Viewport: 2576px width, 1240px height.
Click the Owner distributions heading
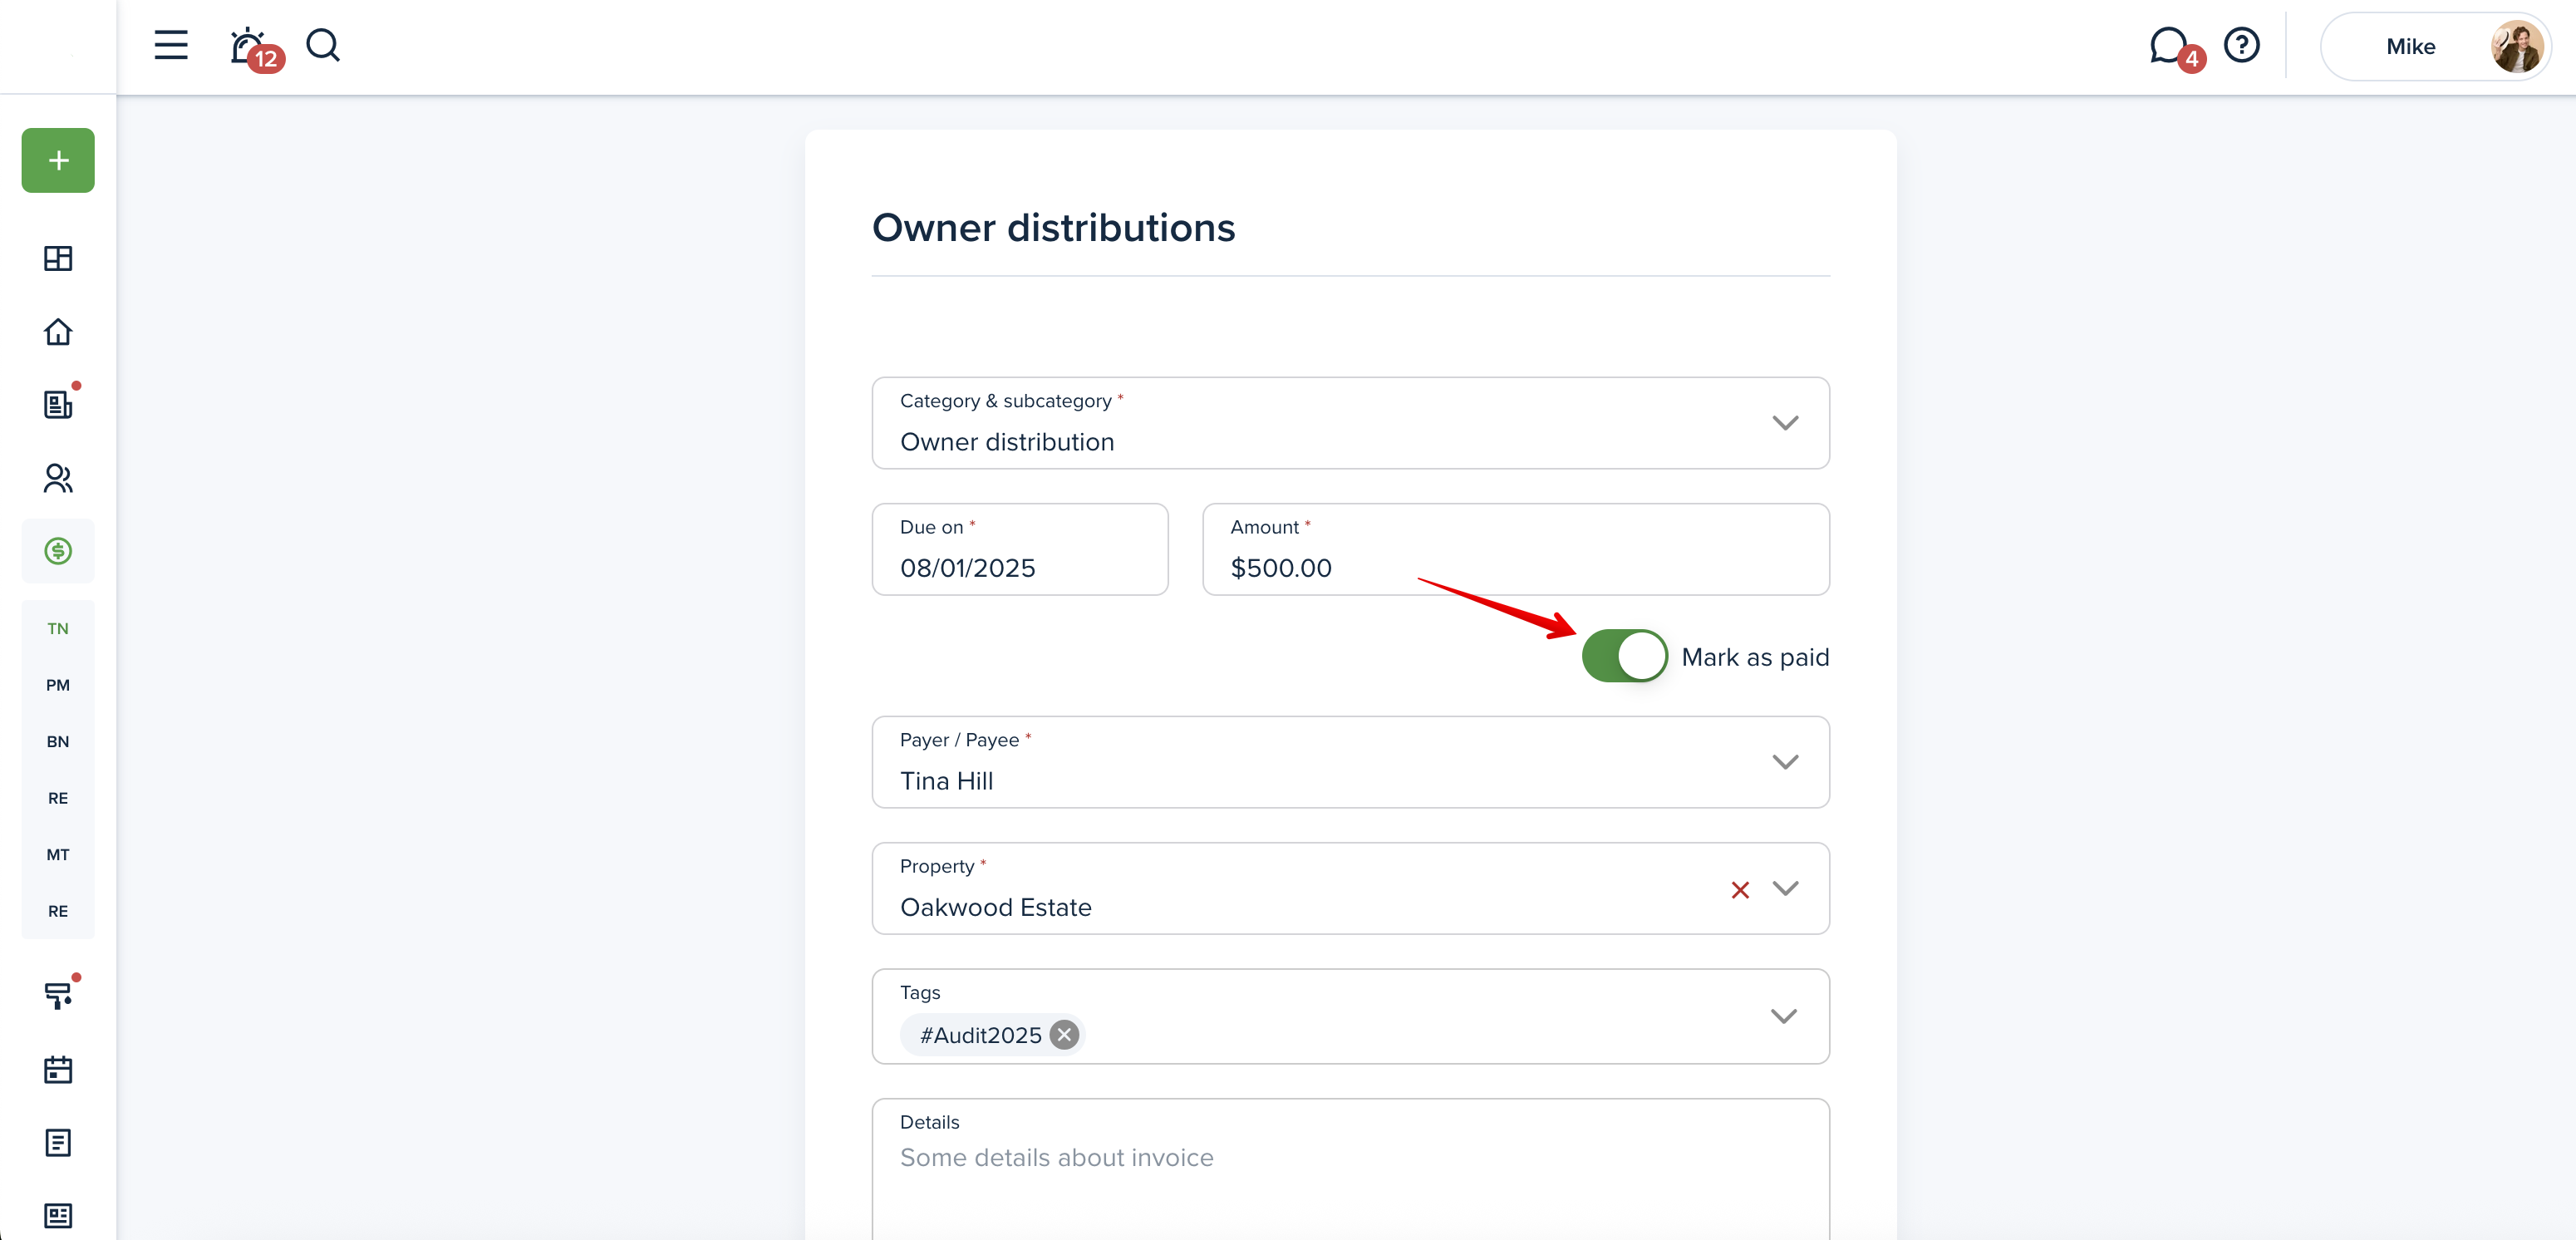(x=1054, y=228)
